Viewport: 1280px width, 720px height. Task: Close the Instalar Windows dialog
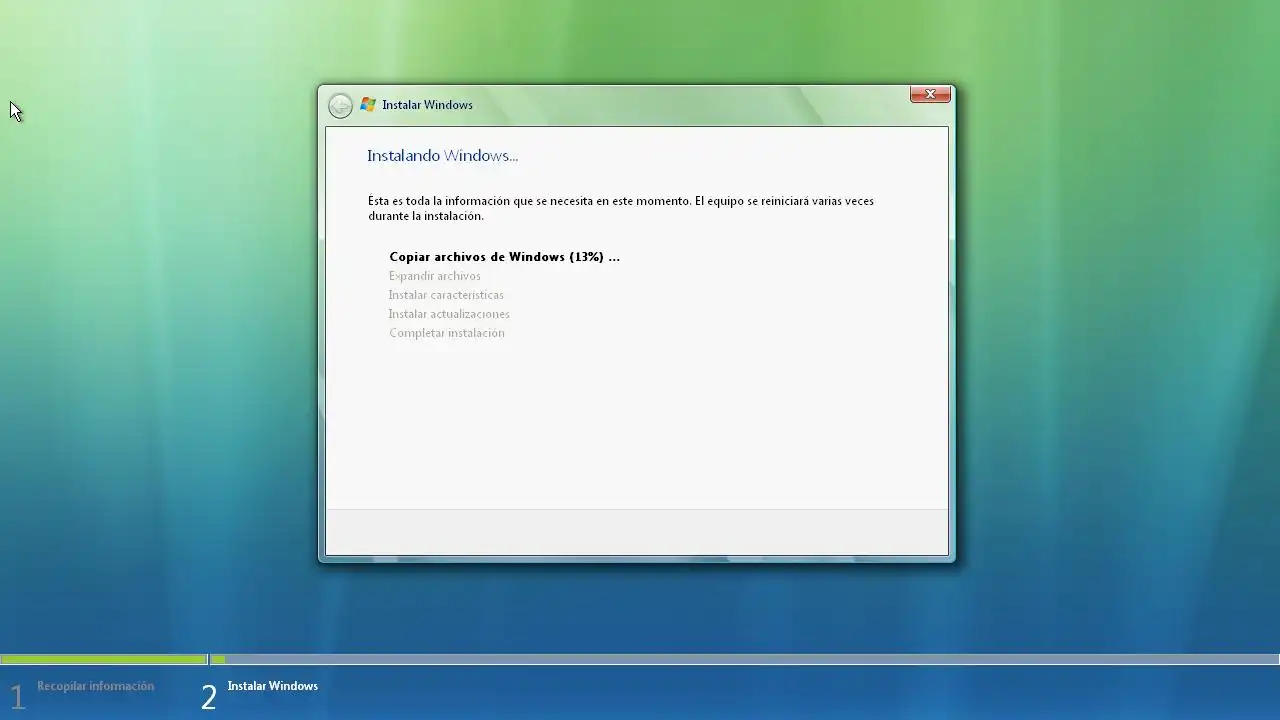coord(930,94)
